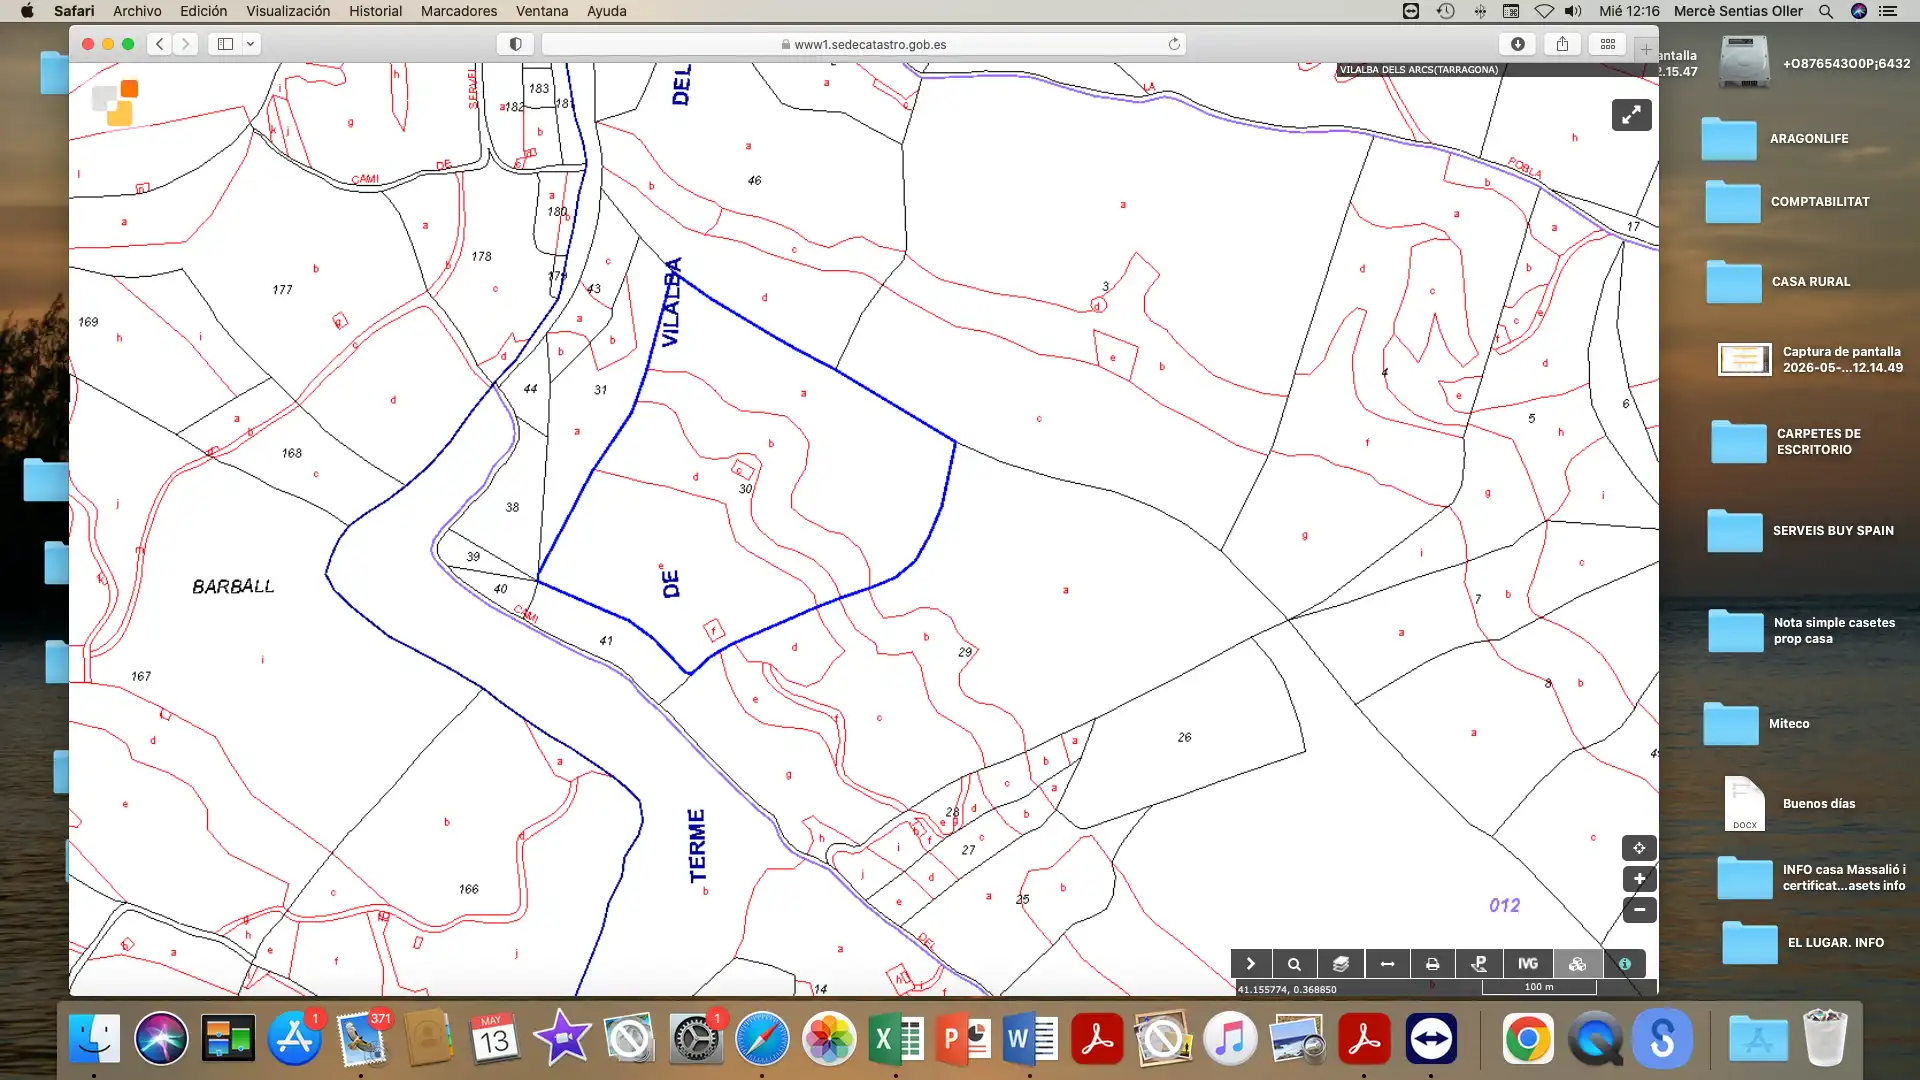The height and width of the screenshot is (1080, 1920).
Task: Toggle the highlighted 3D cubes tool
Action: (x=1577, y=964)
